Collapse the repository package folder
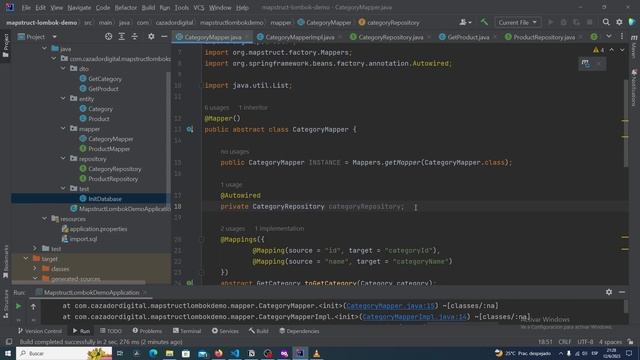The image size is (640, 360). (x=63, y=158)
